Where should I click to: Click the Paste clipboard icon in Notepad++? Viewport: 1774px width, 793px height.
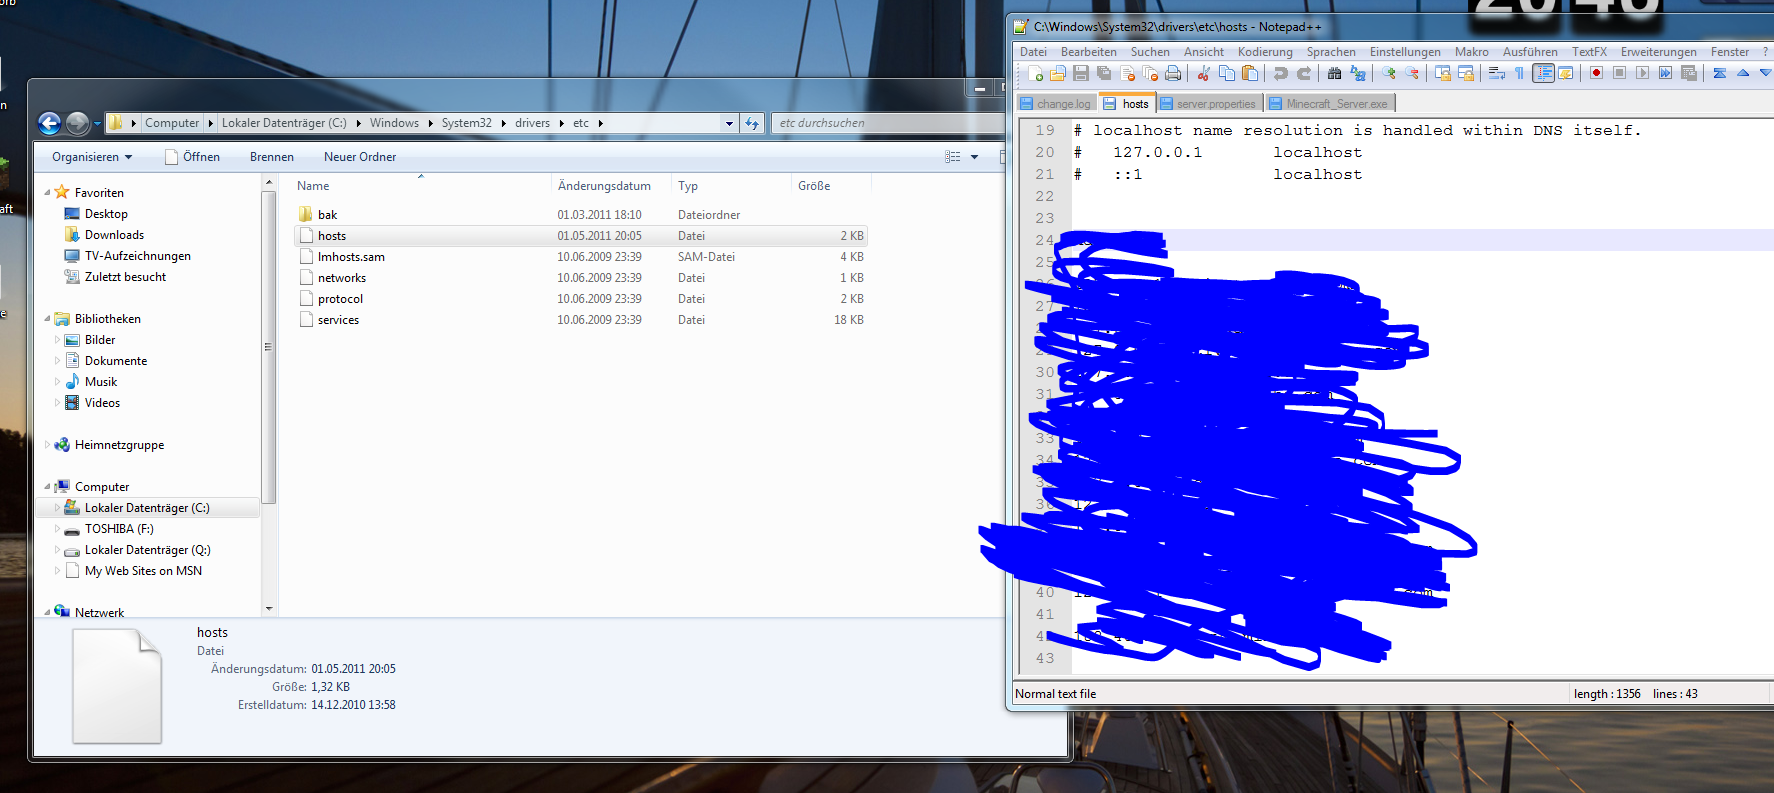pos(1250,73)
